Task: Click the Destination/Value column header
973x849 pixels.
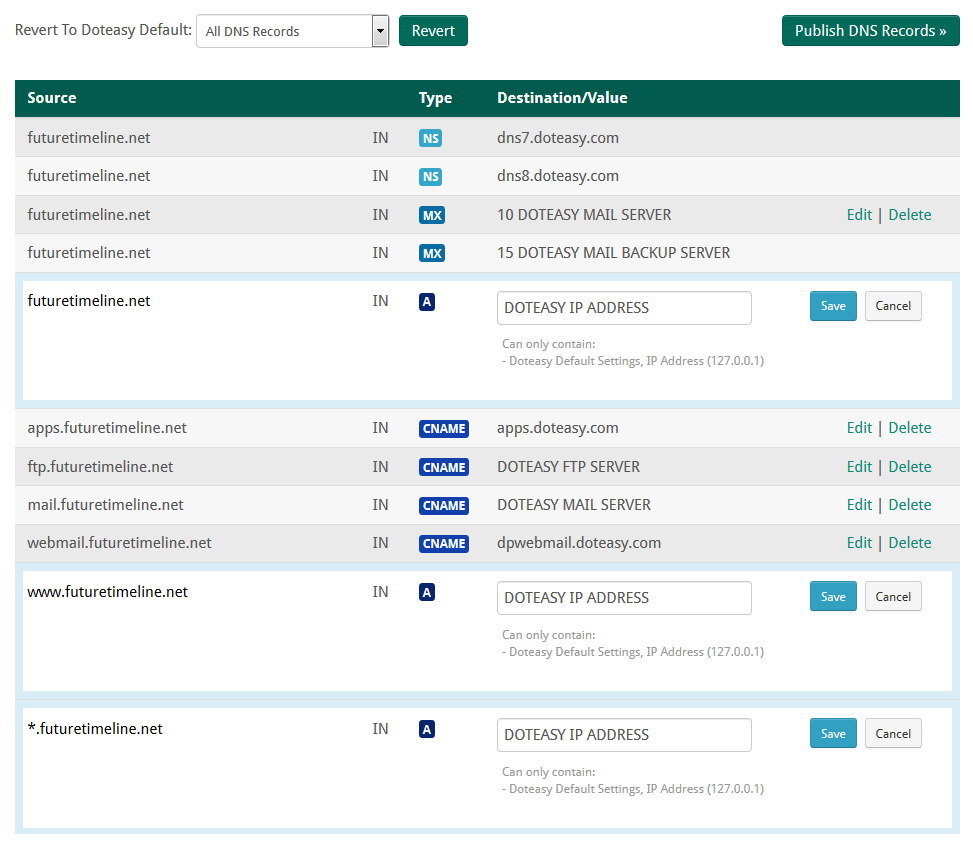Action: 562,97
